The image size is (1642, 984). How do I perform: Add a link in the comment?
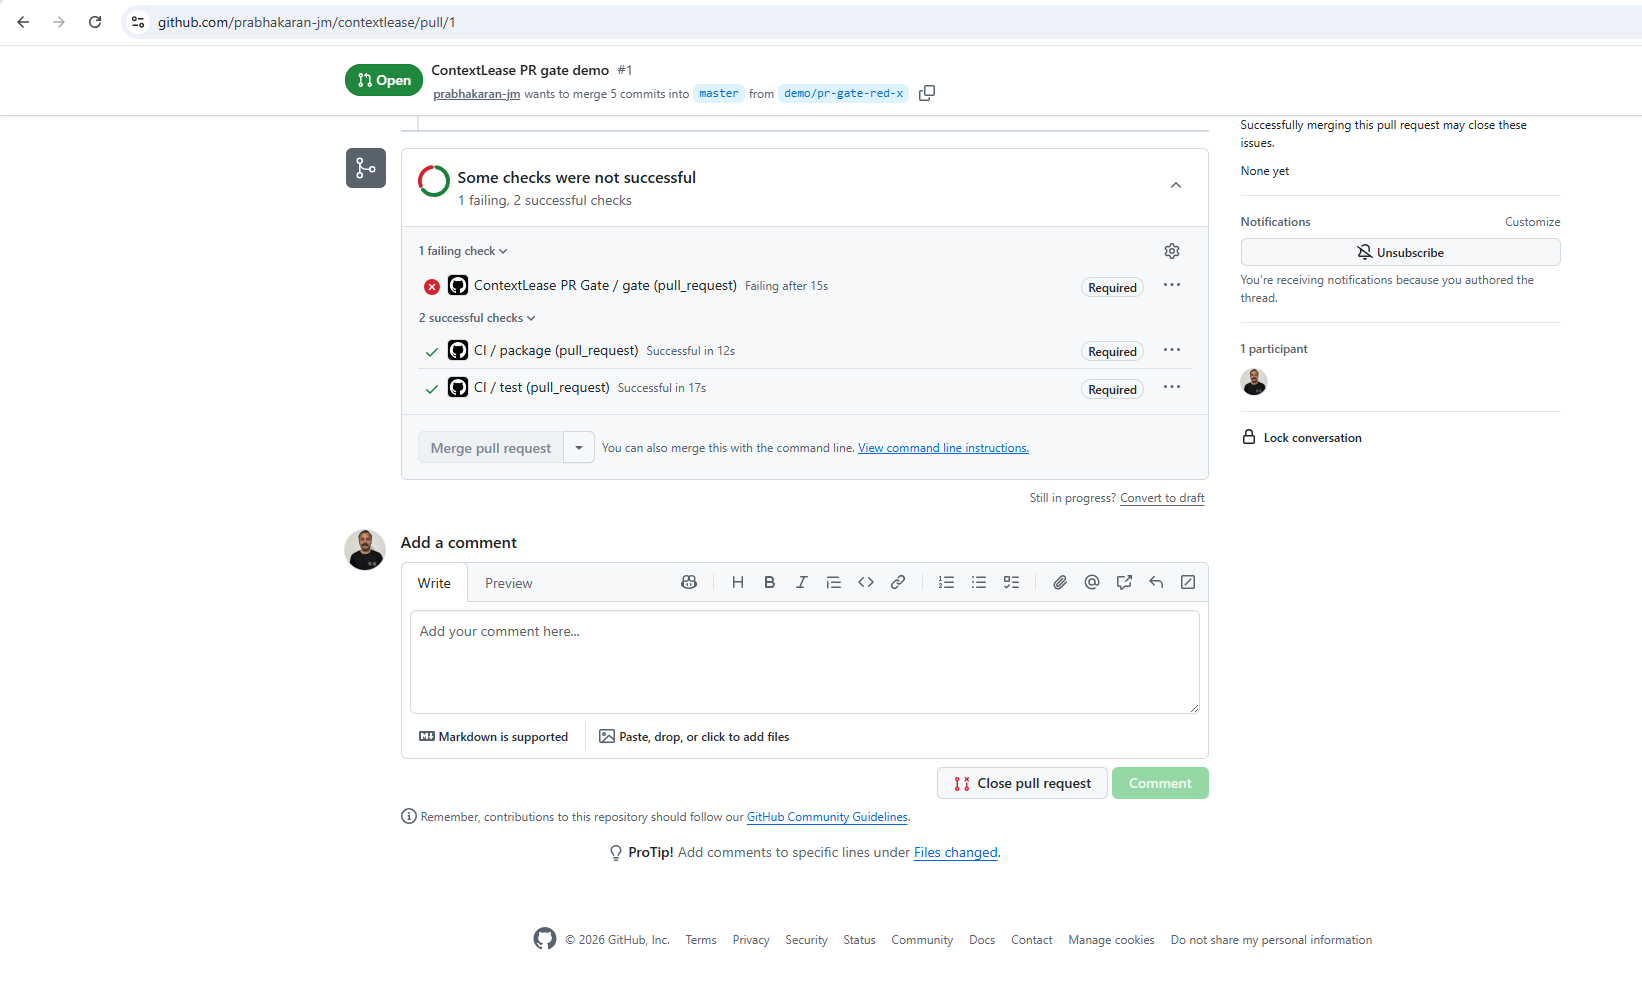[898, 582]
